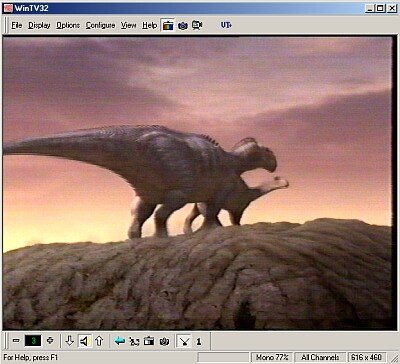Click the channel number display showing 3
The height and width of the screenshot is (364, 400).
coord(33,341)
